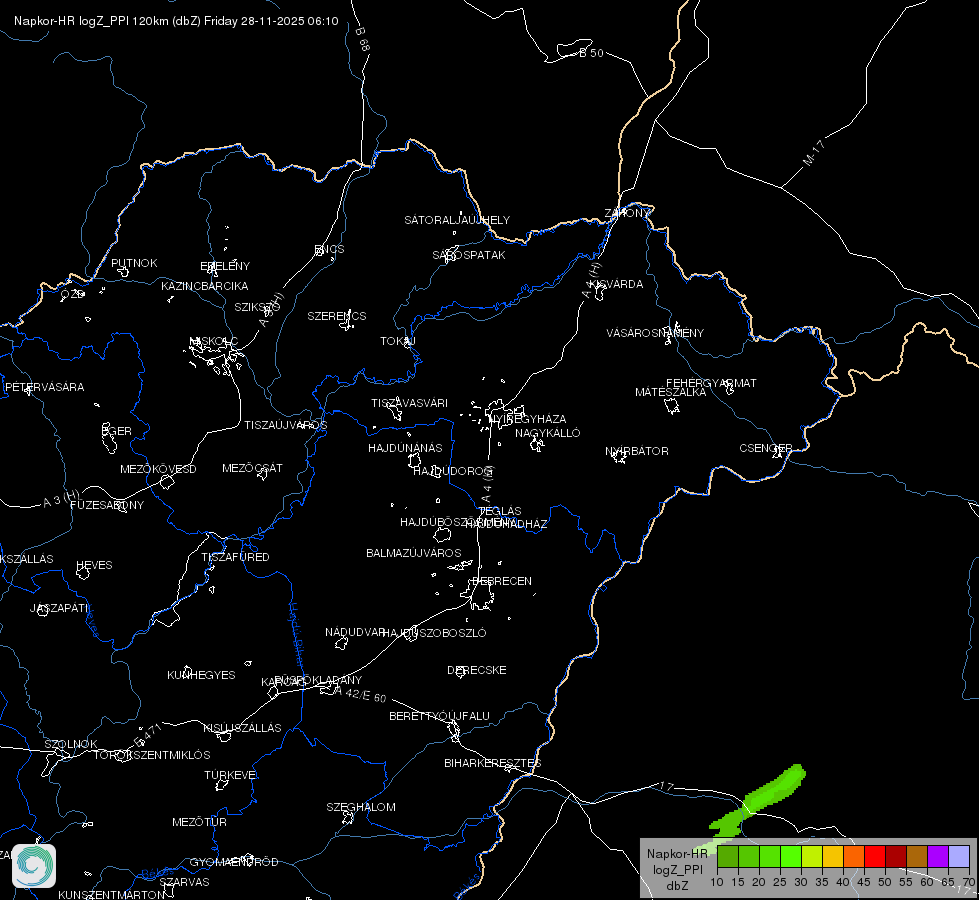Image resolution: width=979 pixels, height=900 pixels.
Task: Click the KAZINCBARCIKA label
Action: pyautogui.click(x=205, y=286)
